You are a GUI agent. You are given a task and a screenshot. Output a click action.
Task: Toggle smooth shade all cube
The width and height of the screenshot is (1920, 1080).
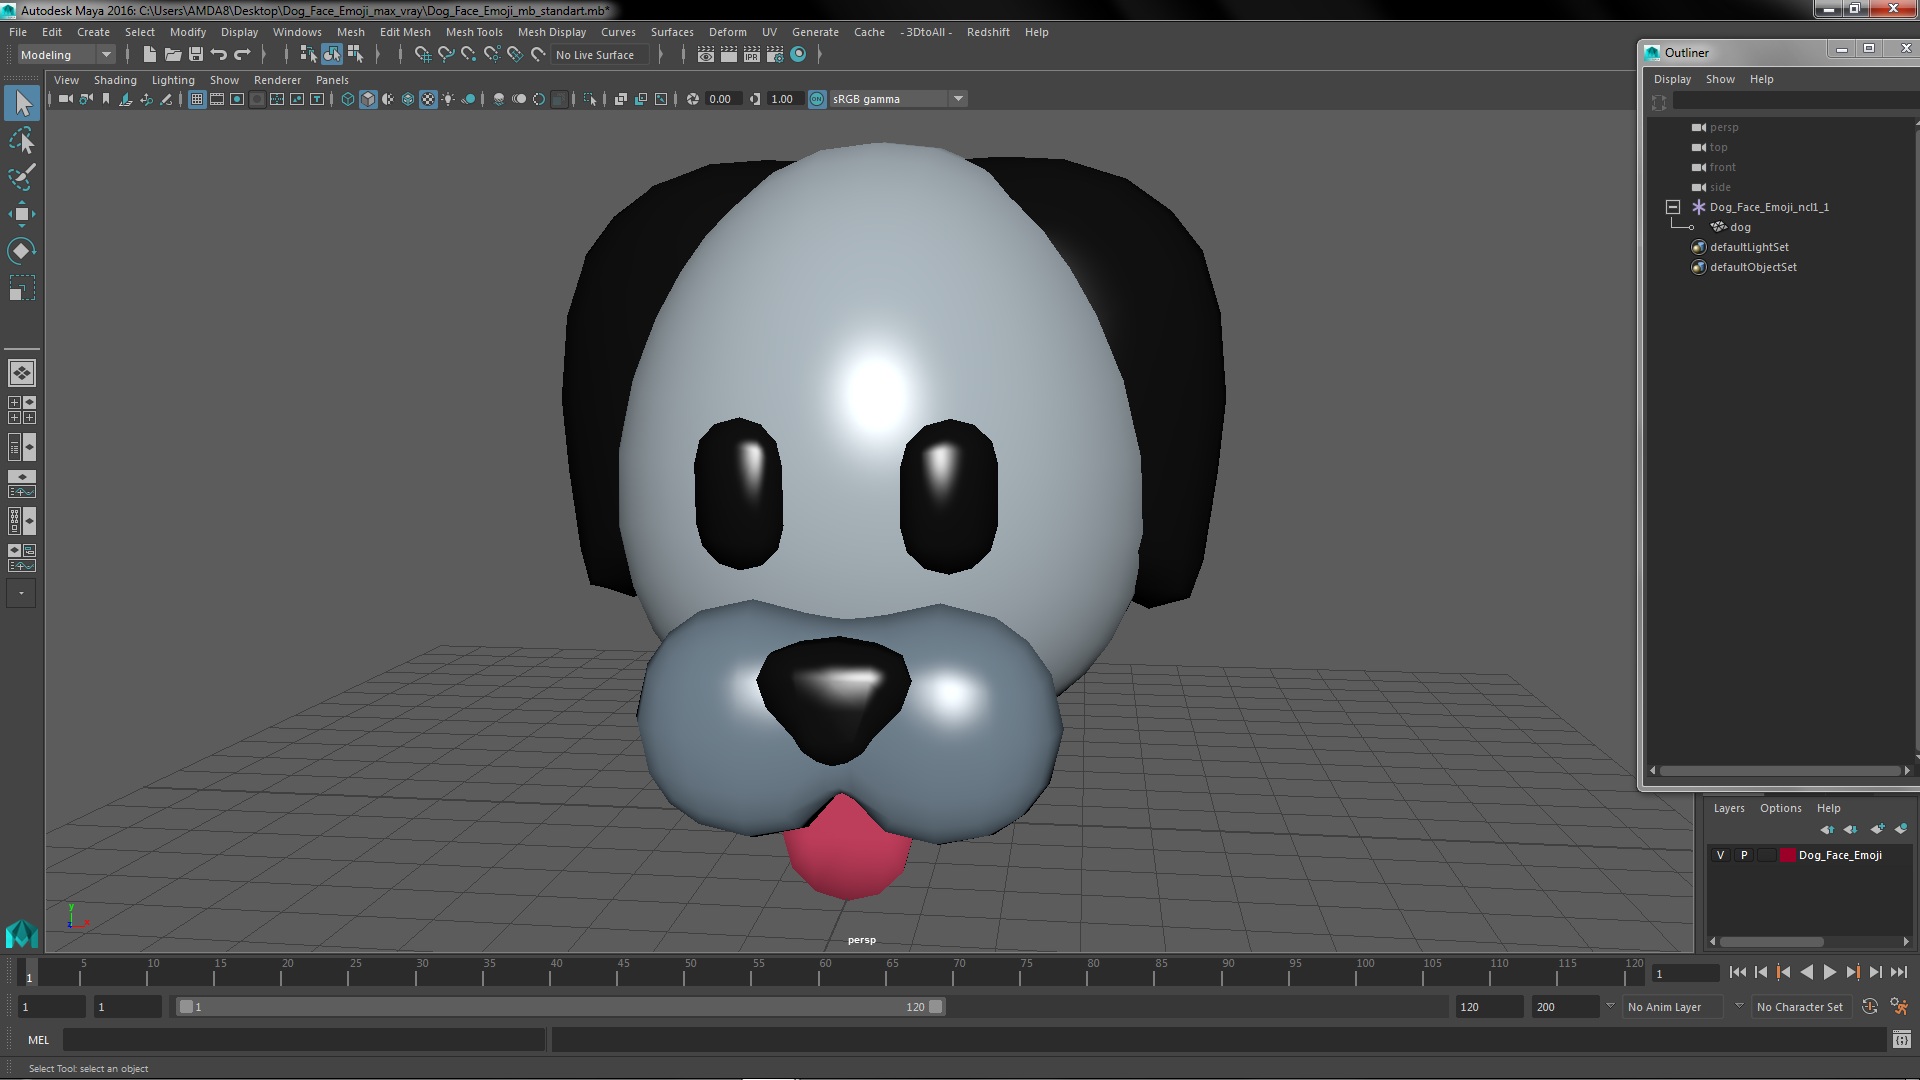[x=368, y=99]
